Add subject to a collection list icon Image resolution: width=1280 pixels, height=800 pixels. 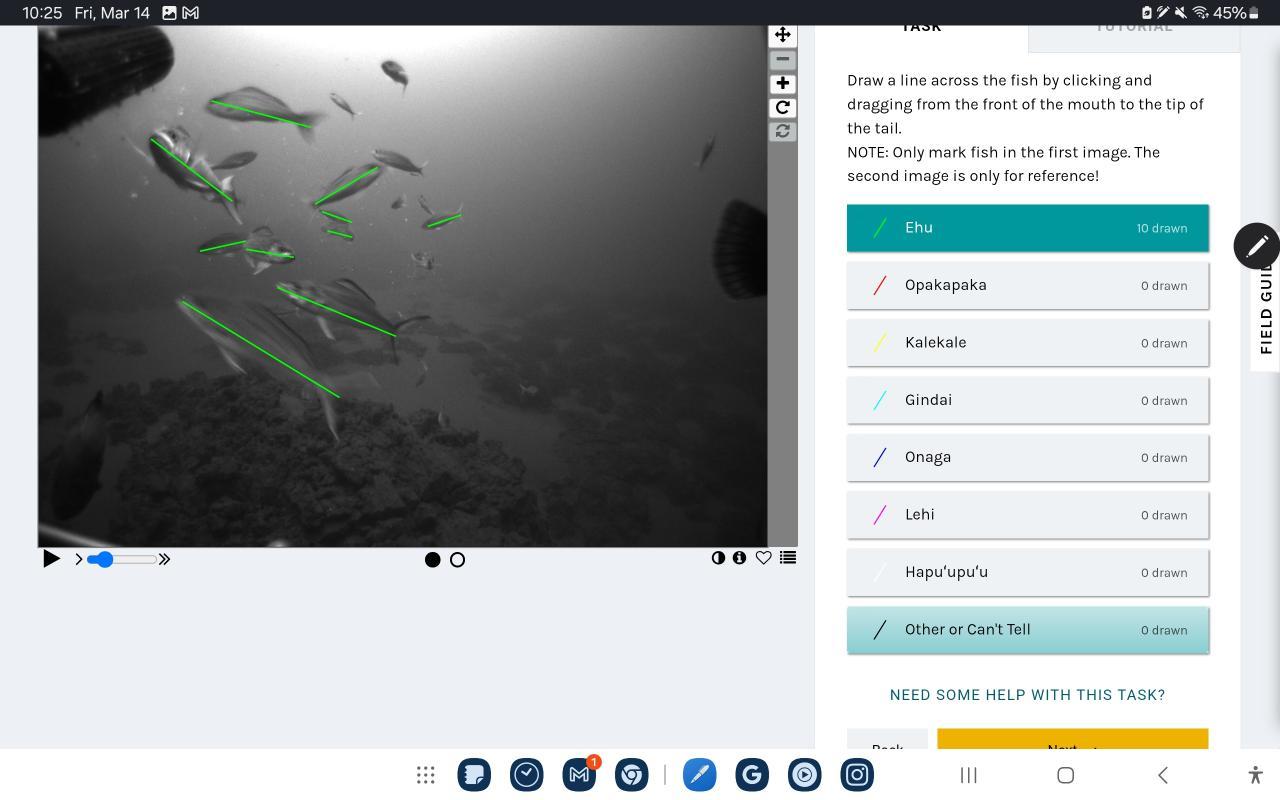pos(788,558)
